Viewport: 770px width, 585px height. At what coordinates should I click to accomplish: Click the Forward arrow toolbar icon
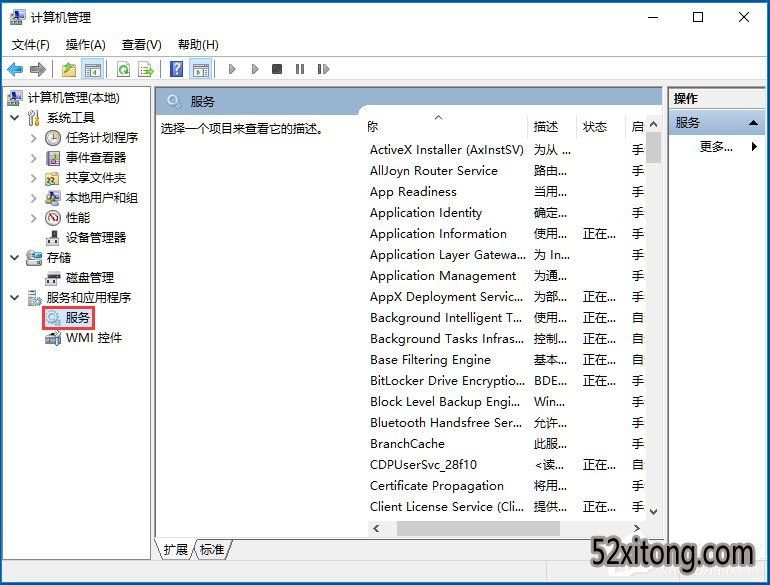pos(38,69)
